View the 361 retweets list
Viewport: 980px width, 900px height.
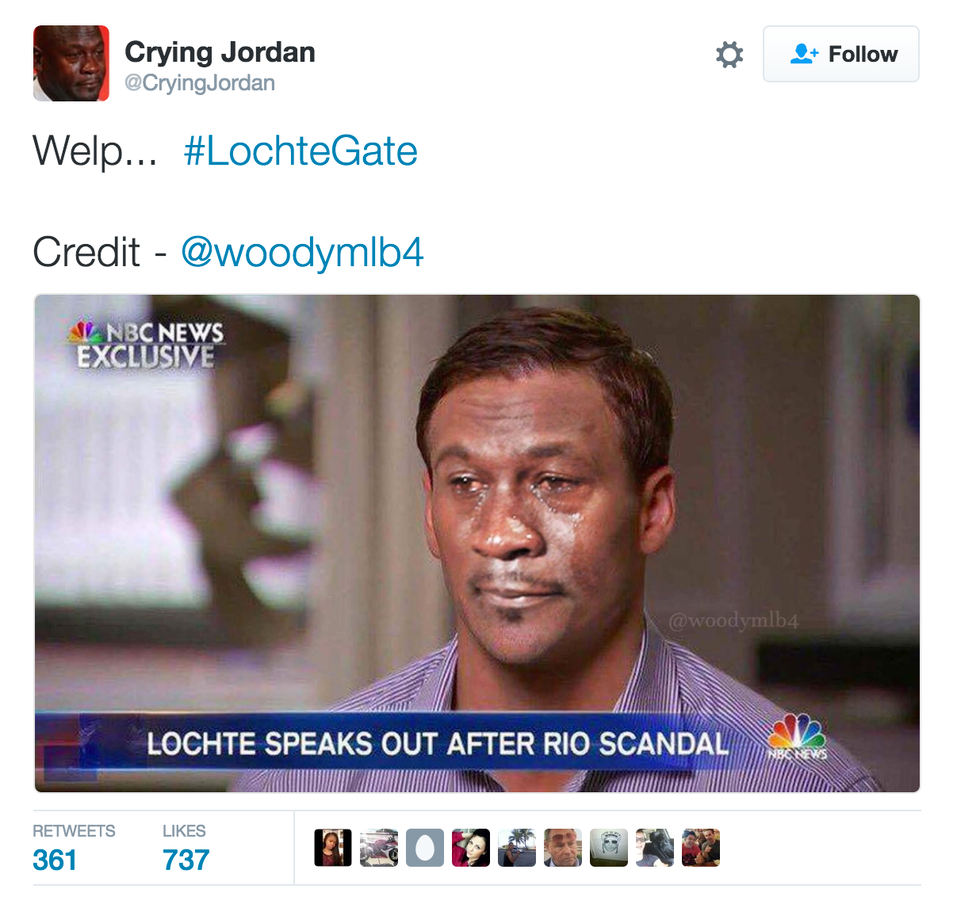click(74, 848)
